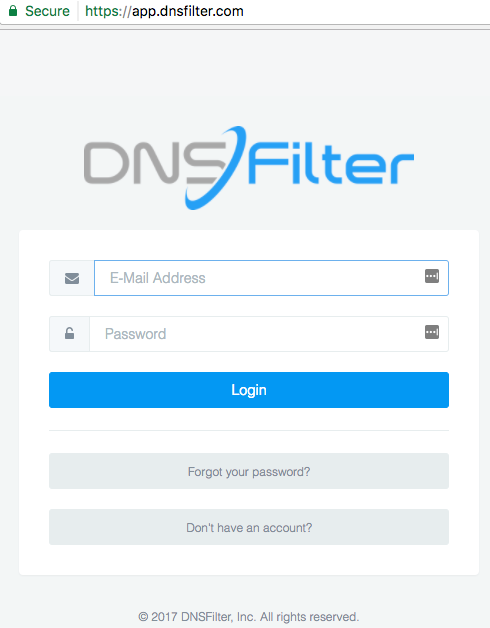The height and width of the screenshot is (628, 490).
Task: Click the envelope icon beside E-Mail Address
Action: coord(72,278)
